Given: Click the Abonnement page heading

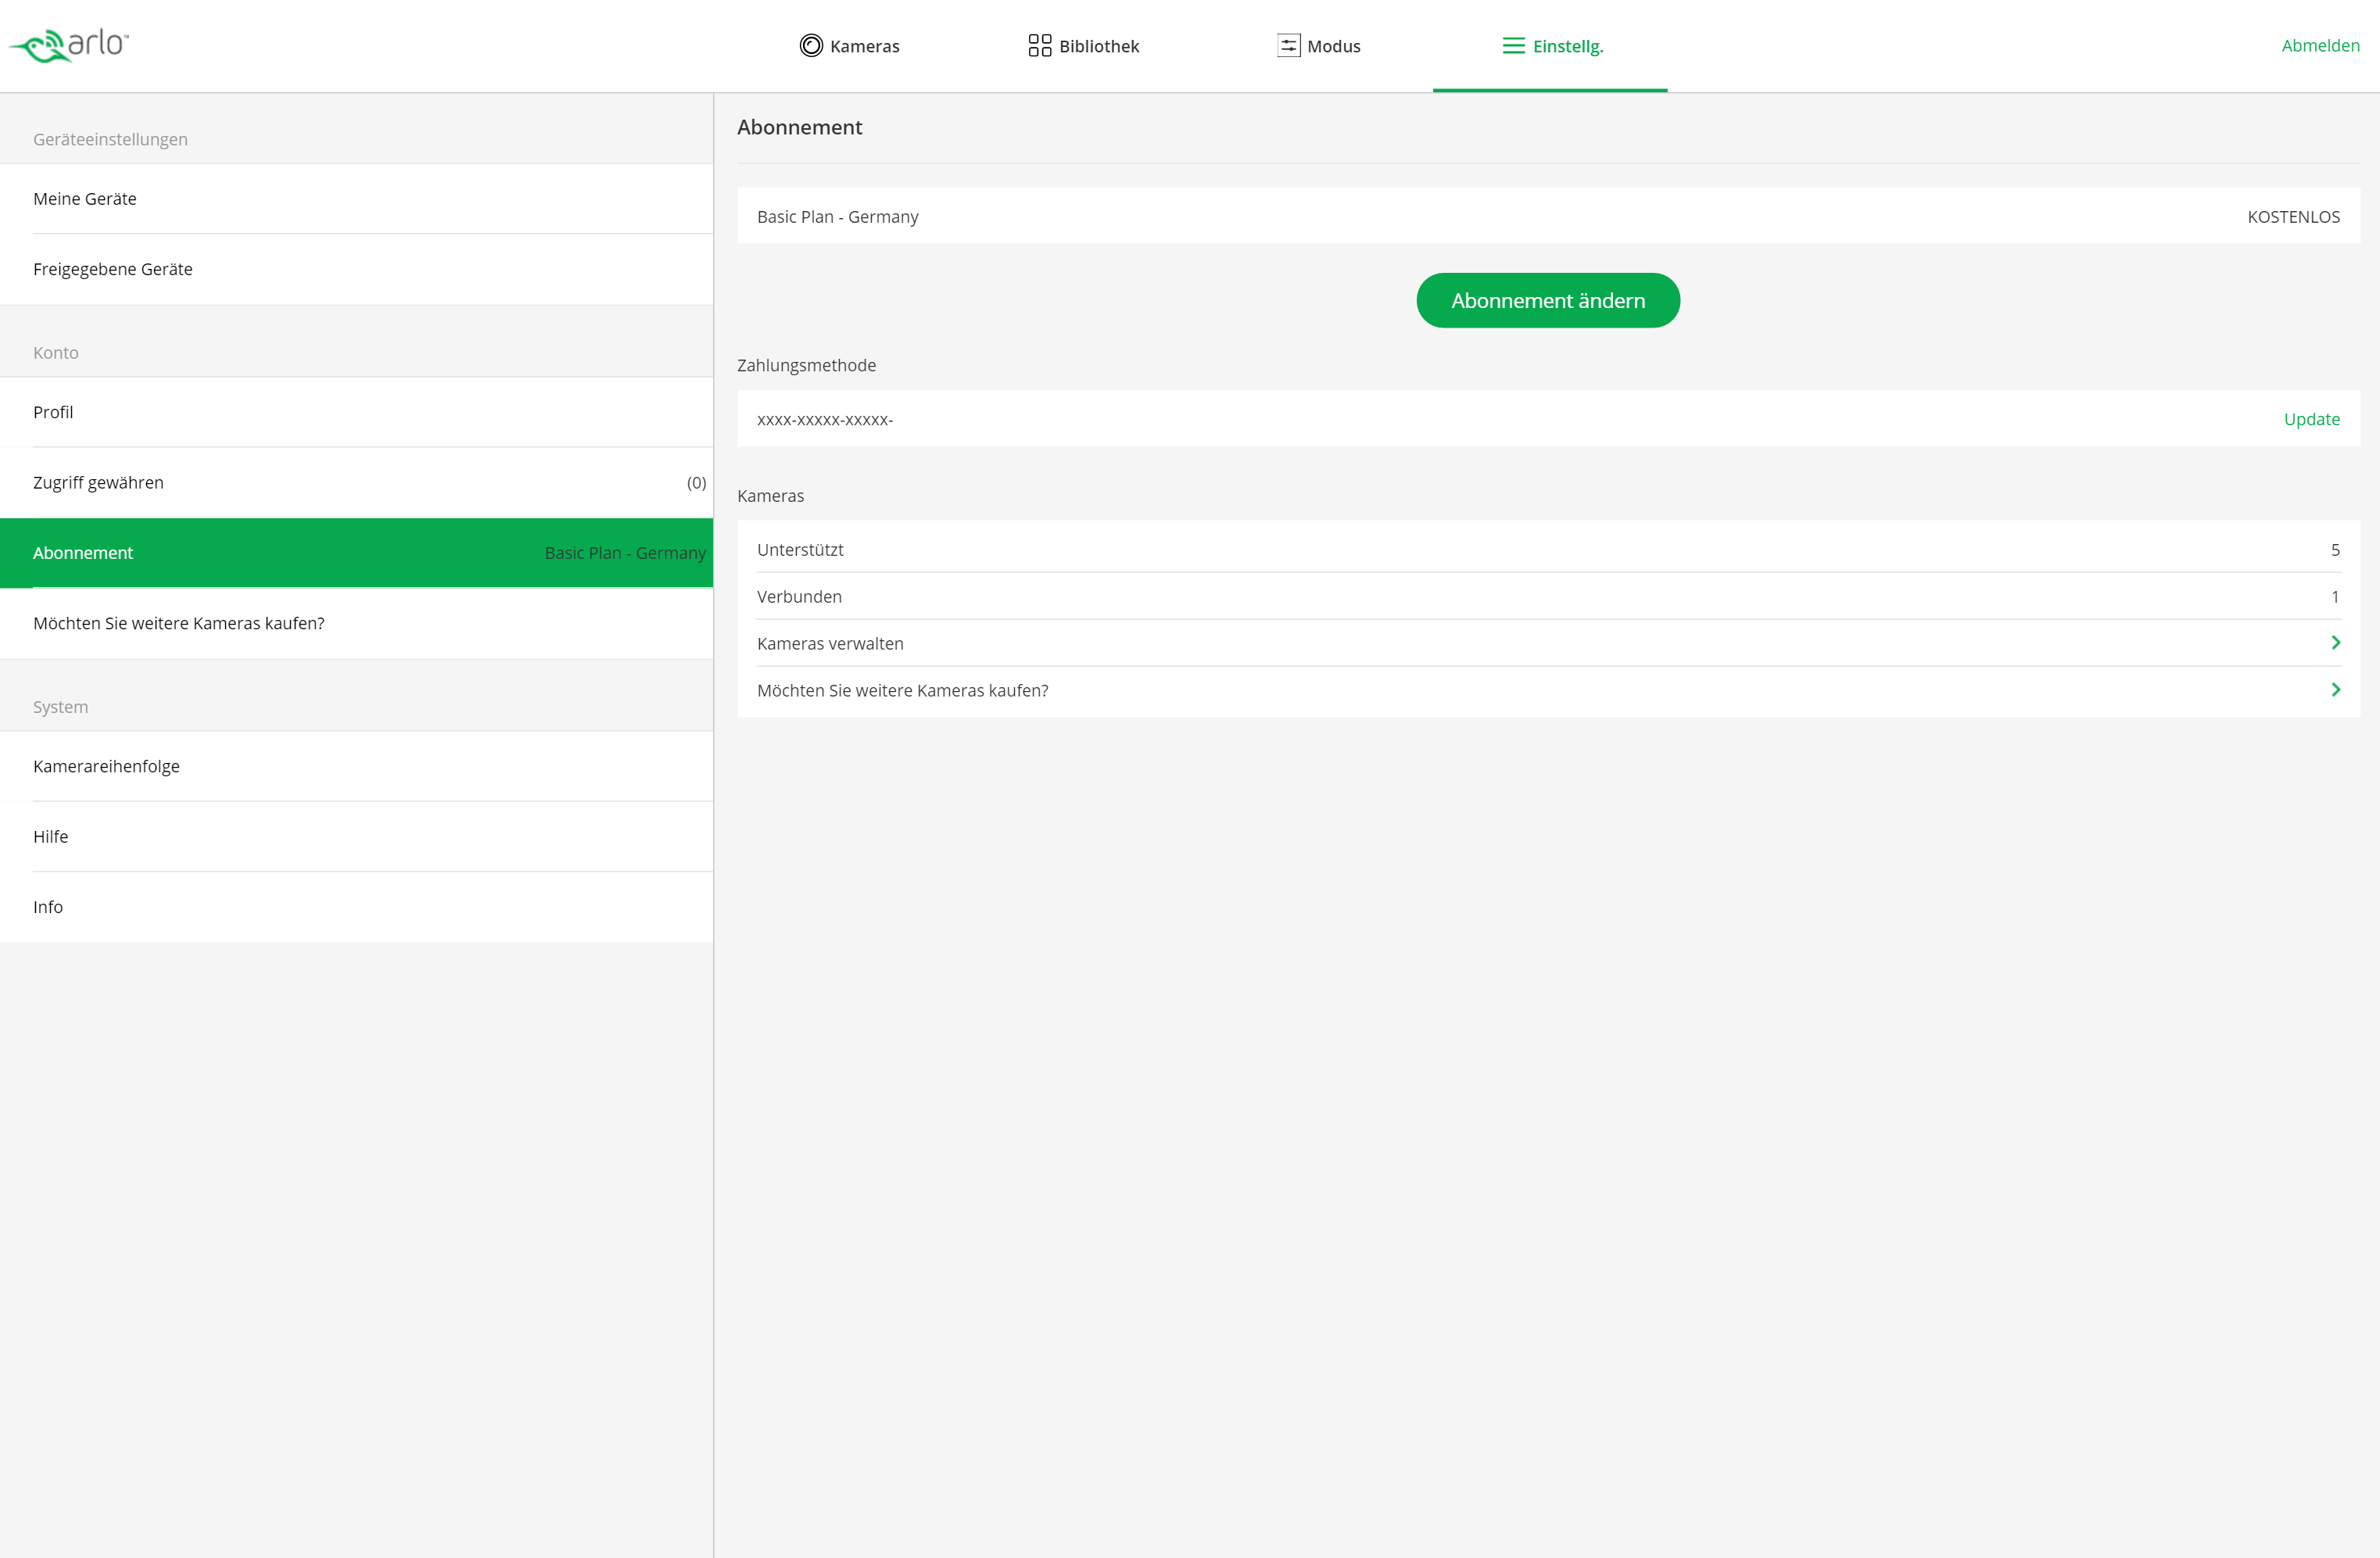Looking at the screenshot, I should (x=799, y=127).
